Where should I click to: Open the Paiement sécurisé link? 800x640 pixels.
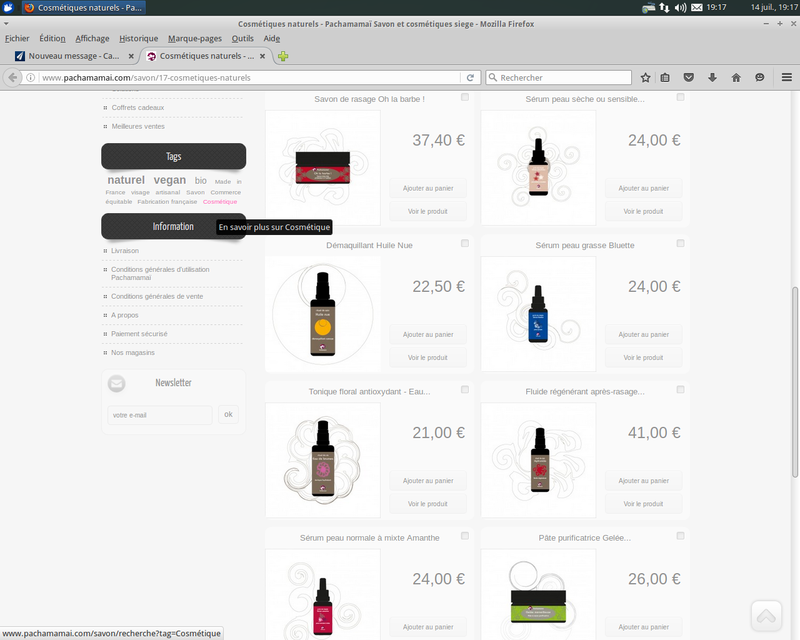[x=139, y=334]
